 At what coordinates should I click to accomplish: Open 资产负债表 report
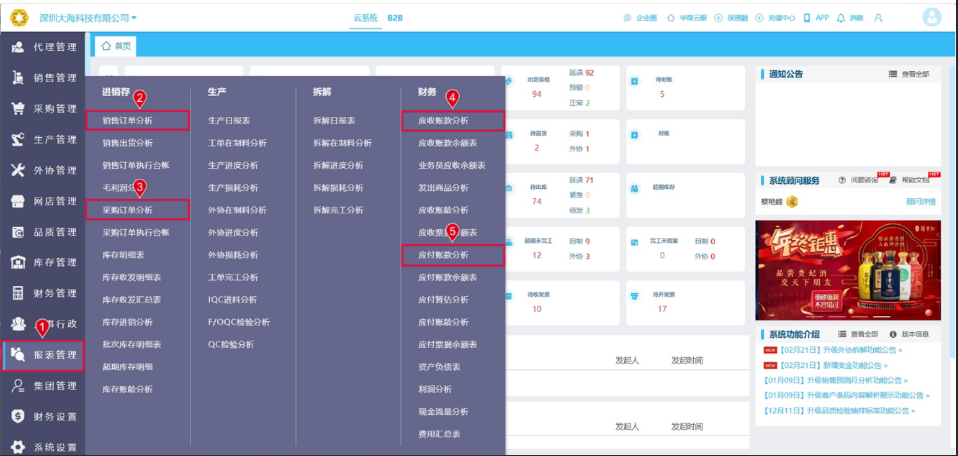coord(439,367)
